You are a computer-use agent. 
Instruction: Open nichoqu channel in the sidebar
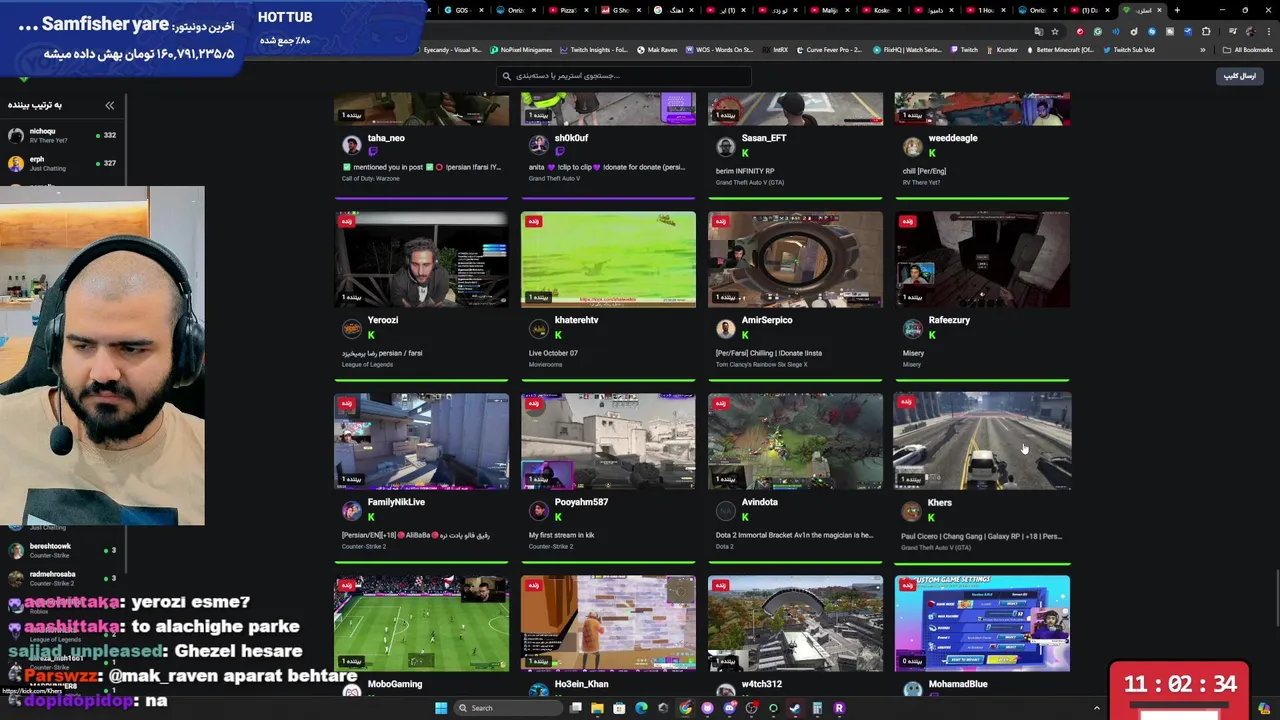point(62,135)
